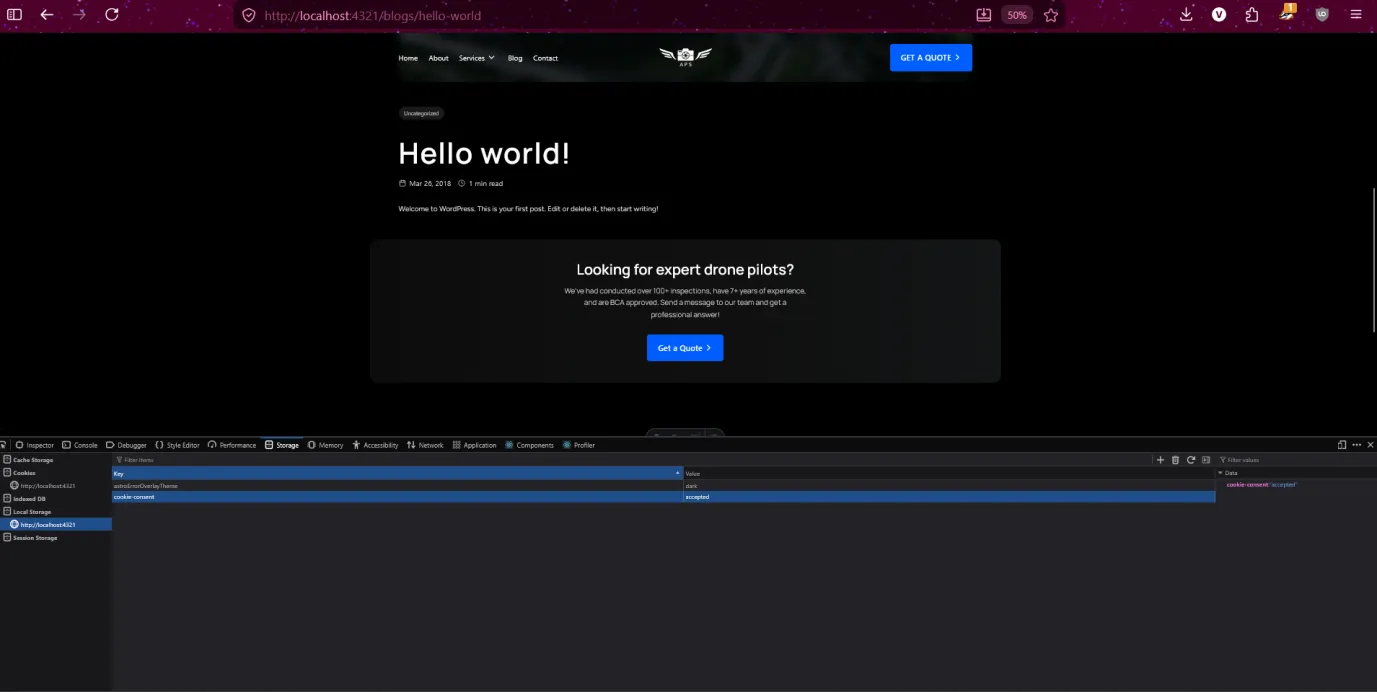Add a new storage item with plus icon
The image size is (1377, 692).
pos(1160,460)
